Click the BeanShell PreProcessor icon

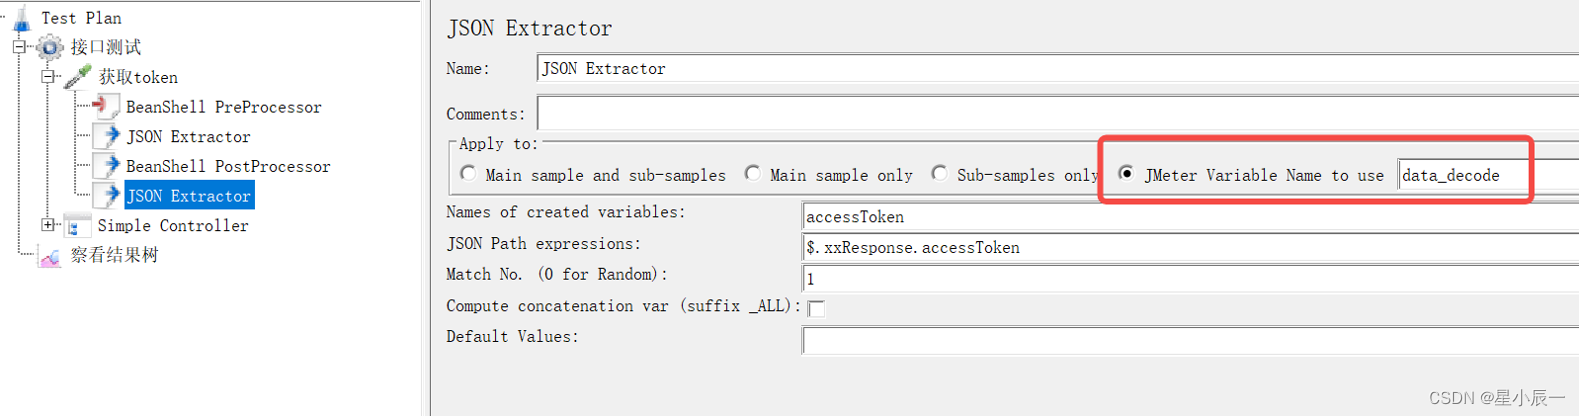pos(106,106)
